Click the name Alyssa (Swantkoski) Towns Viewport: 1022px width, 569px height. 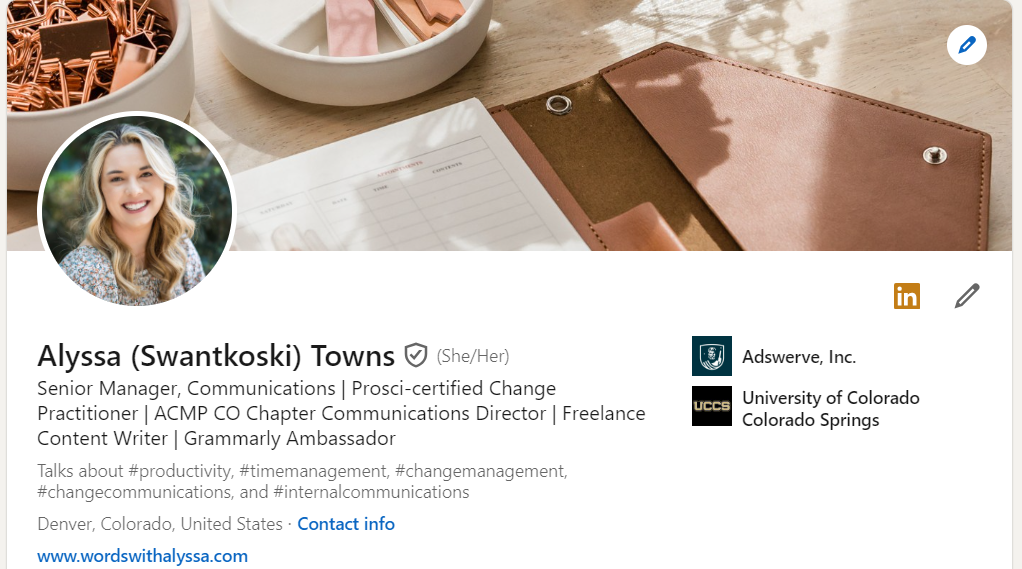pyautogui.click(x=216, y=356)
